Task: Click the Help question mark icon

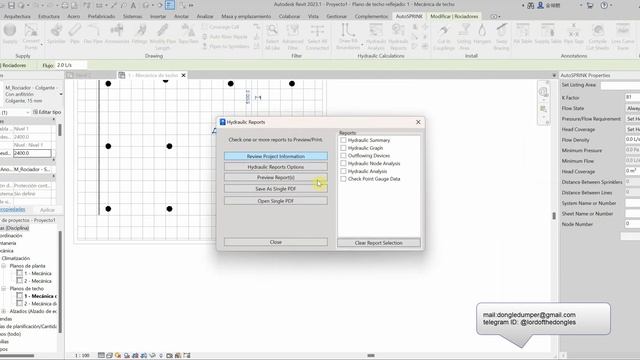Action: [604, 5]
